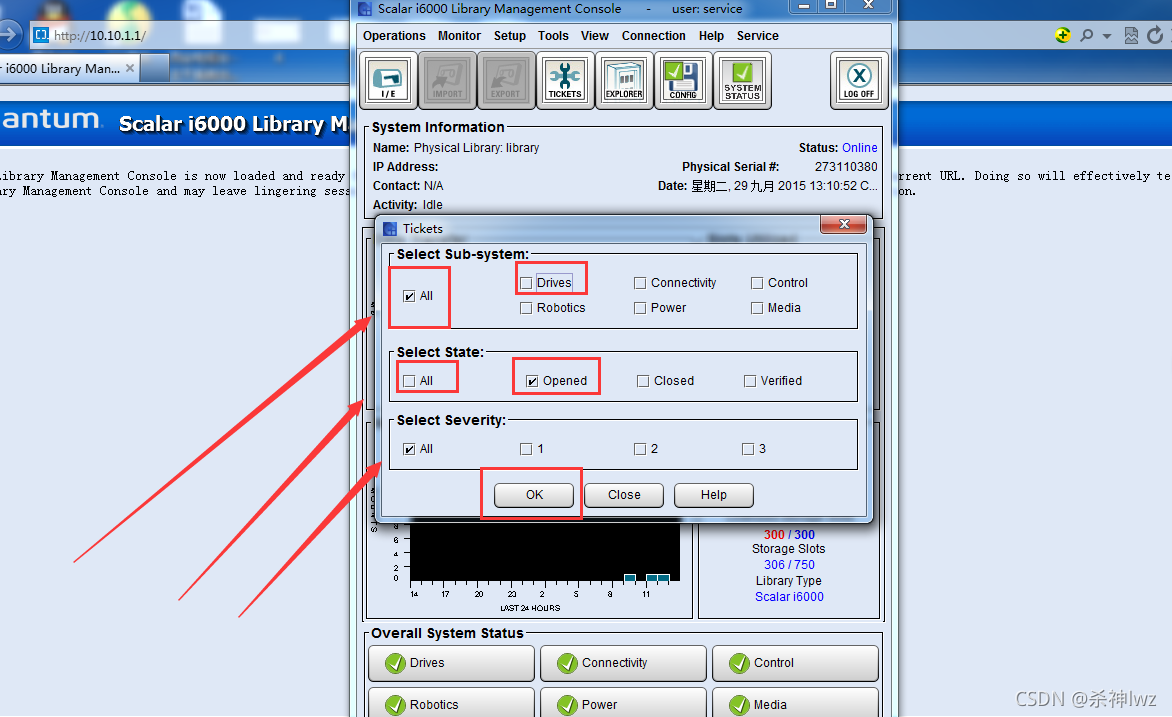
Task: Click OK in the Tickets dialog
Action: (534, 495)
